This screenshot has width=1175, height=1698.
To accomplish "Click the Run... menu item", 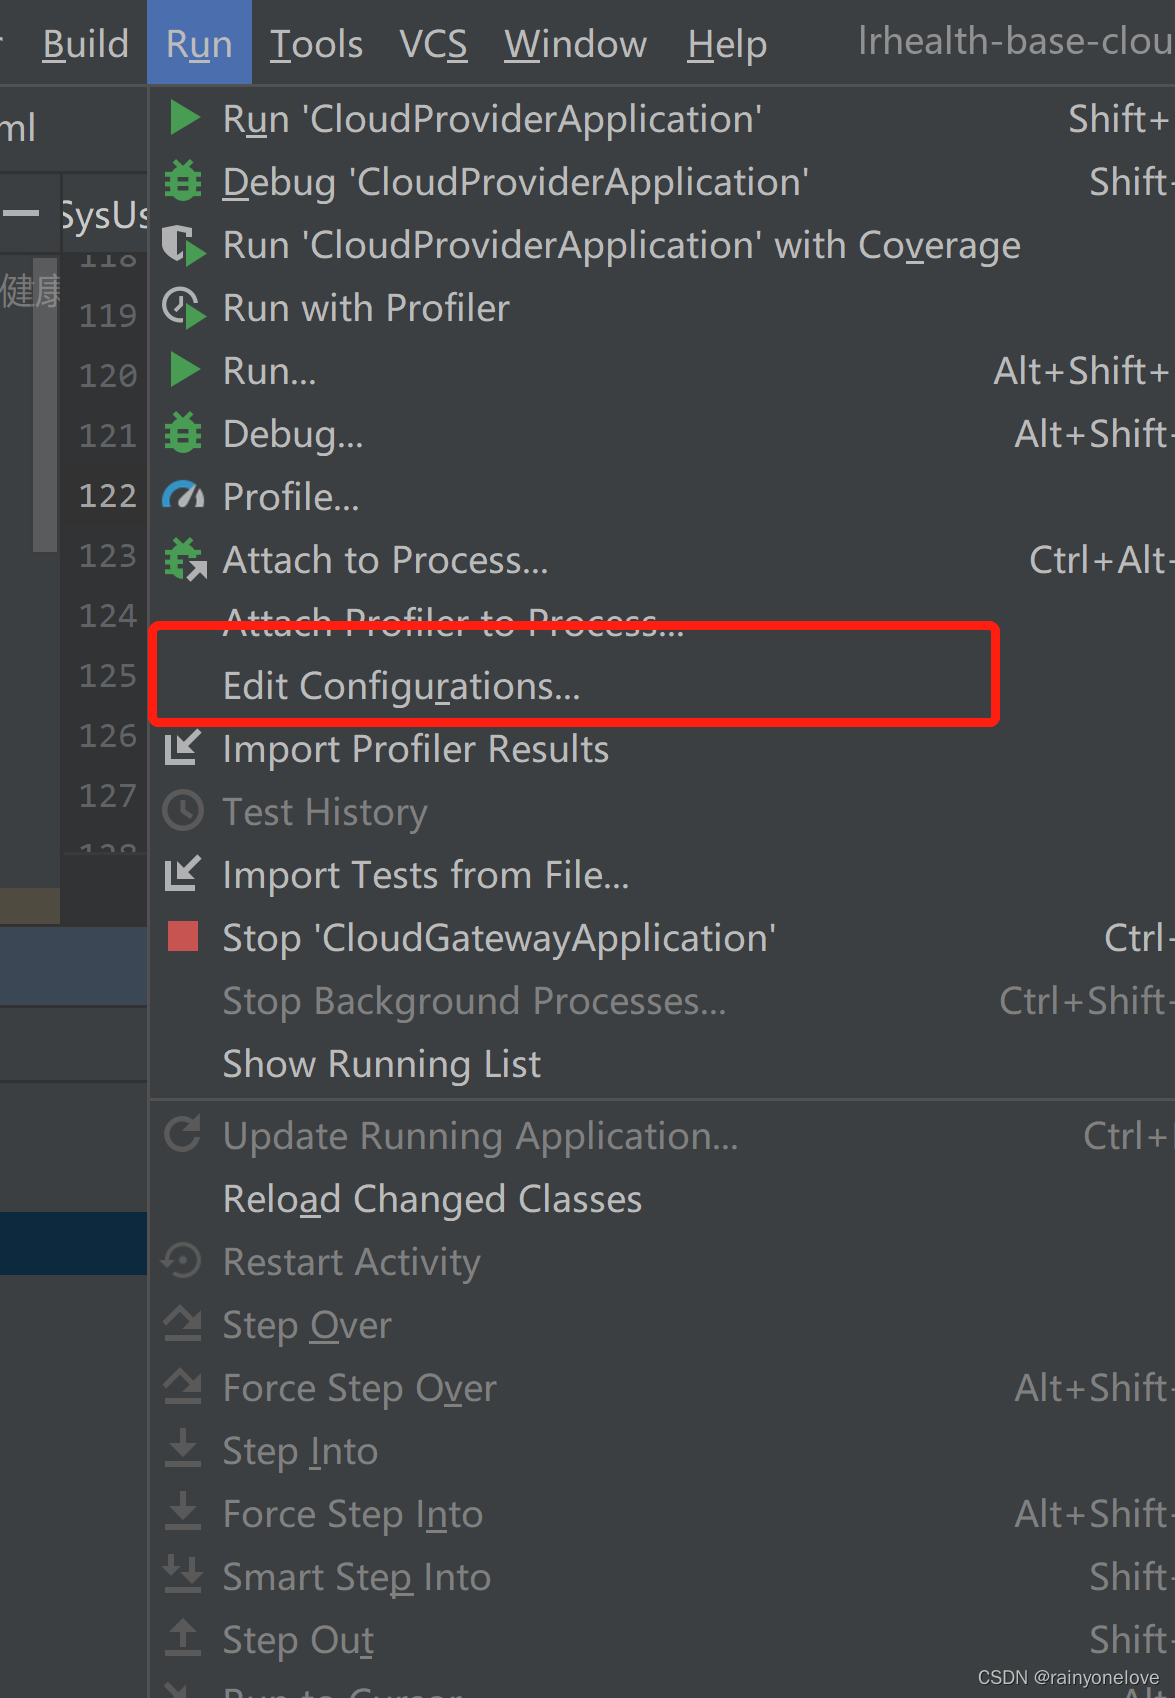I will coord(269,371).
